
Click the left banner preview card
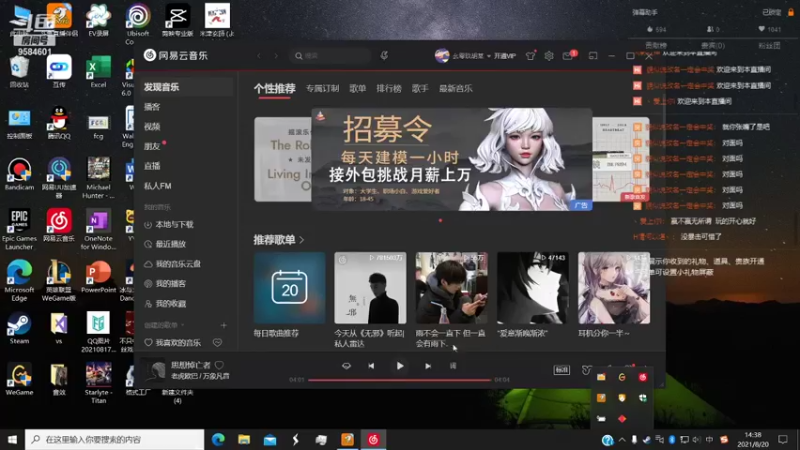coord(283,159)
